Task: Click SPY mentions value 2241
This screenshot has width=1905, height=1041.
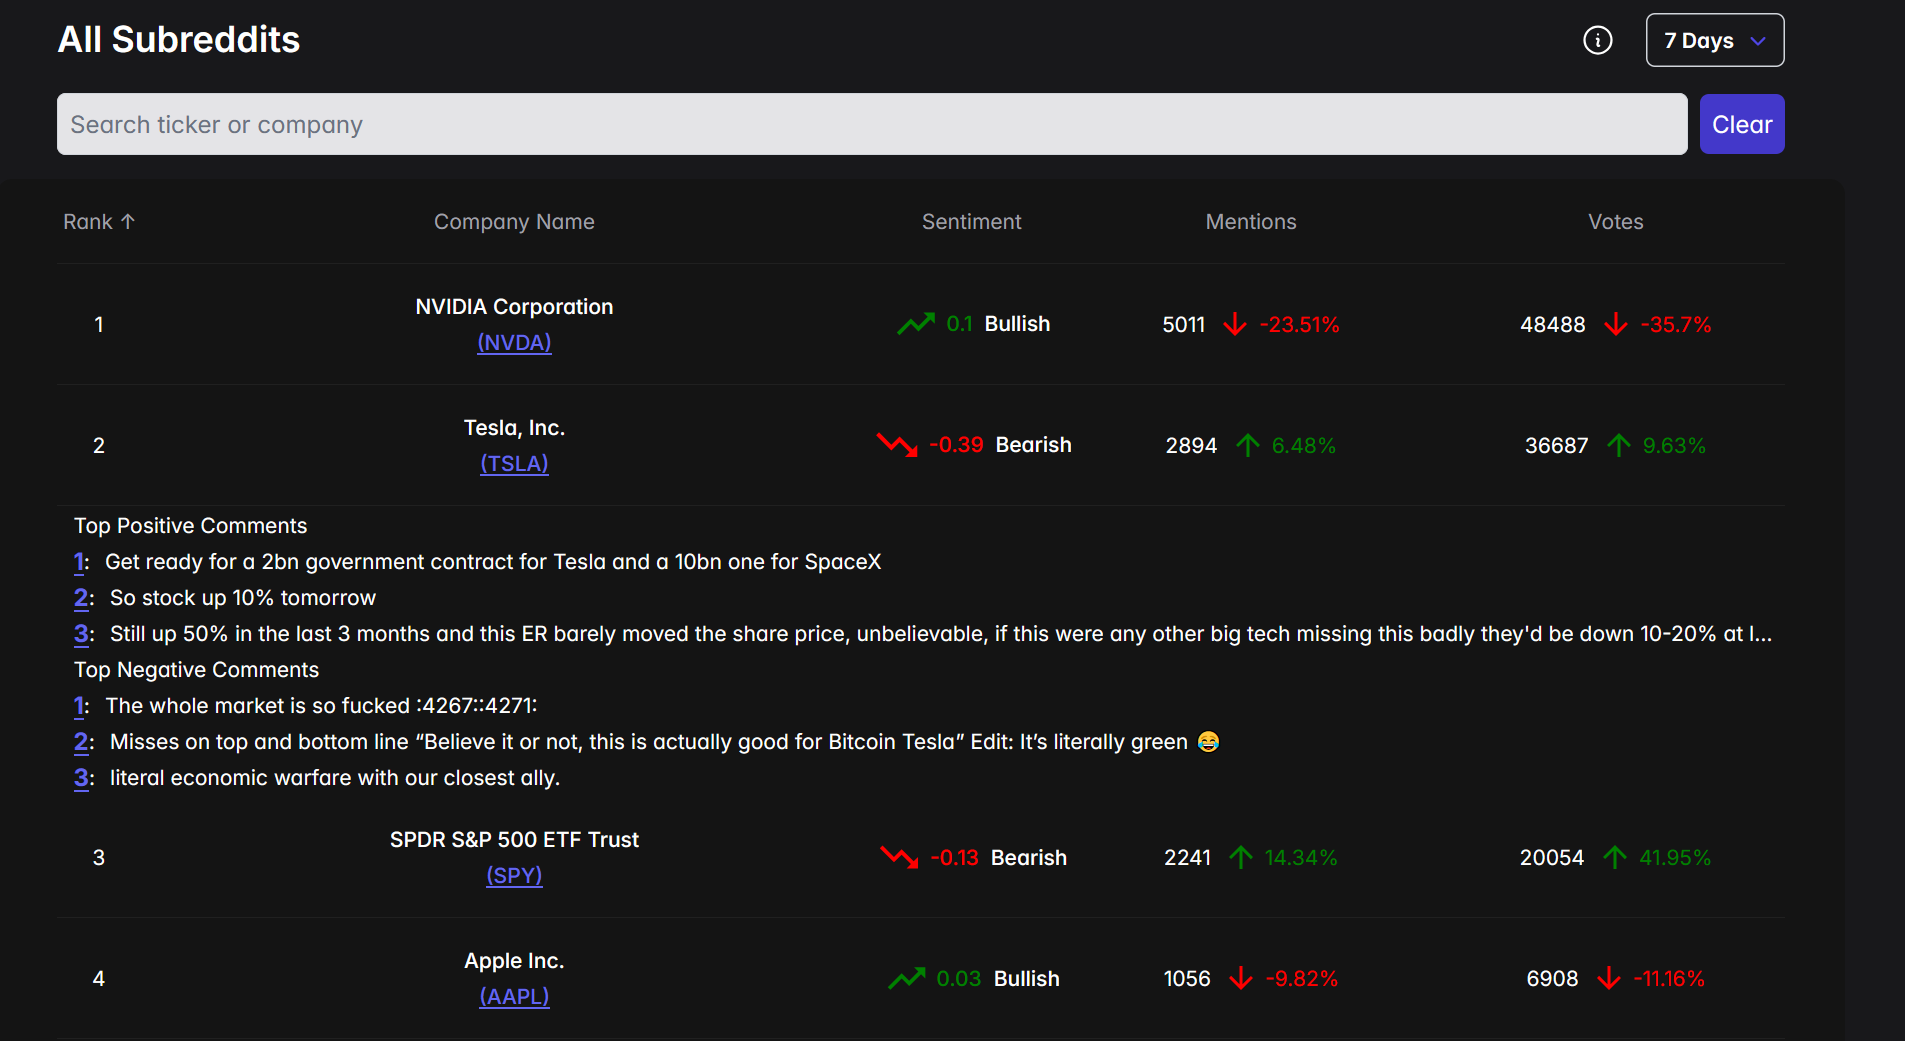Action: click(1187, 857)
